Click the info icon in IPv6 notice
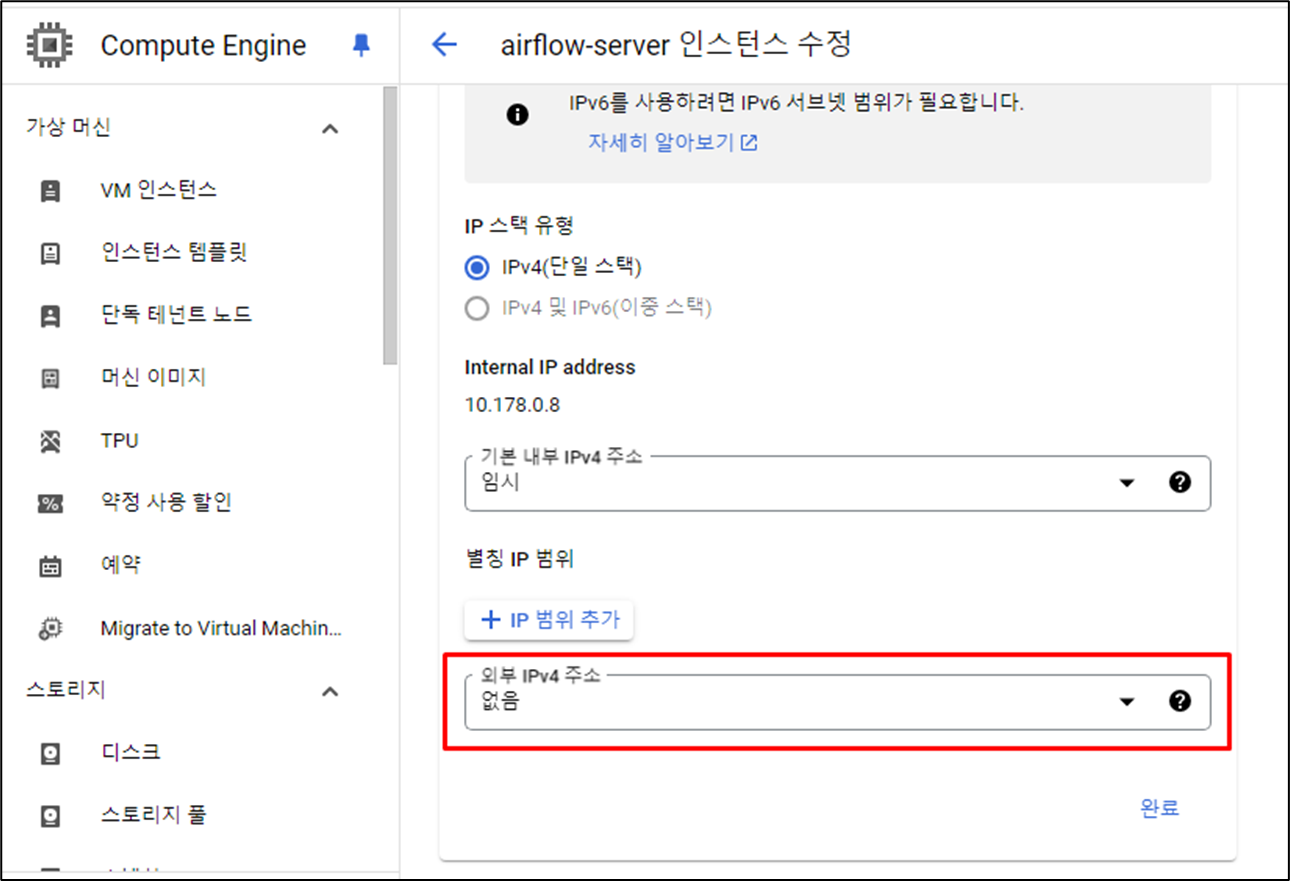 coord(517,115)
